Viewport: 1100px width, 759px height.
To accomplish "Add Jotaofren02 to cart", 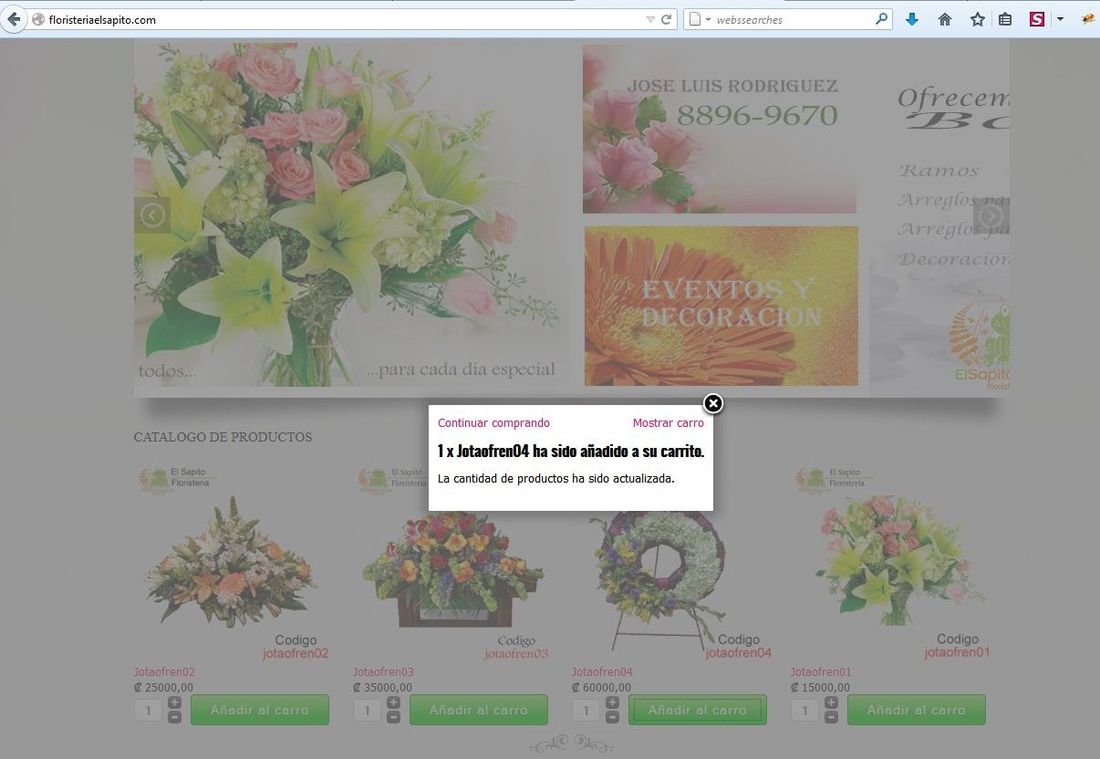I will (x=260, y=710).
